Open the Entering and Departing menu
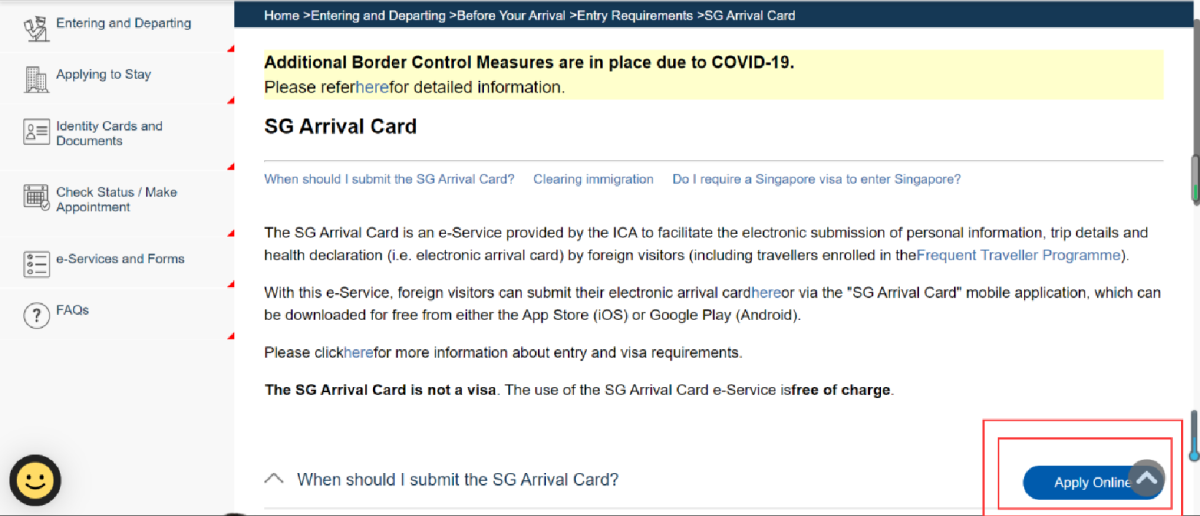Screen dimensions: 1200x516 tap(123, 23)
